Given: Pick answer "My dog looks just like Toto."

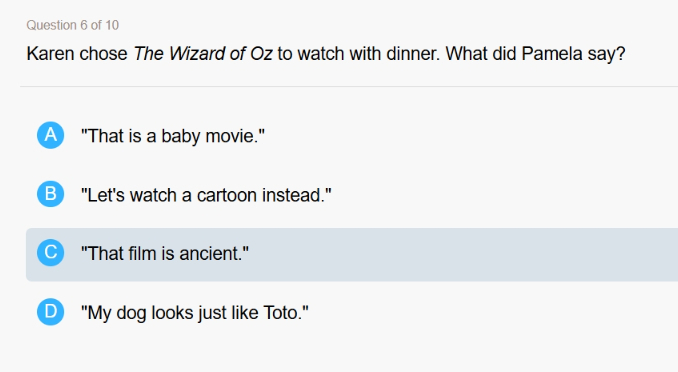Looking at the screenshot, I should 195,313.
